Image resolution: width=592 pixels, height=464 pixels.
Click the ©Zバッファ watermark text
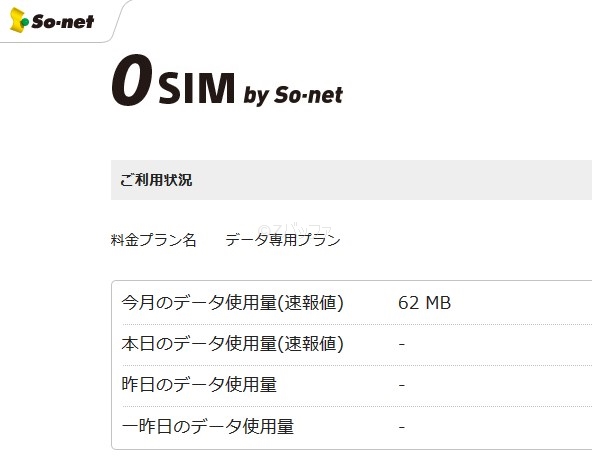click(294, 230)
